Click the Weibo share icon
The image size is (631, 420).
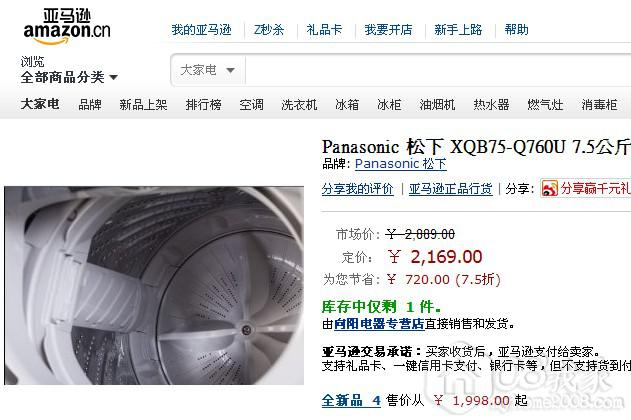point(550,188)
